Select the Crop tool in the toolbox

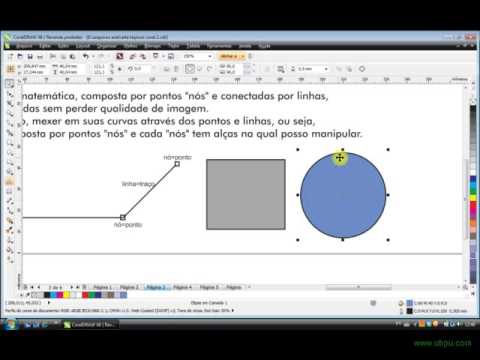(x=10, y=104)
